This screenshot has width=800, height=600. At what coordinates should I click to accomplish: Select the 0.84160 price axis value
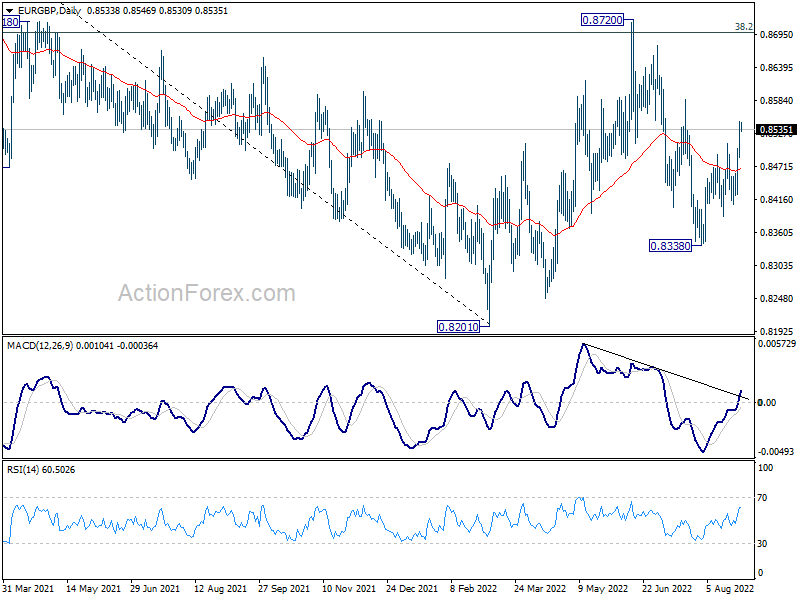pyautogui.click(x=777, y=199)
